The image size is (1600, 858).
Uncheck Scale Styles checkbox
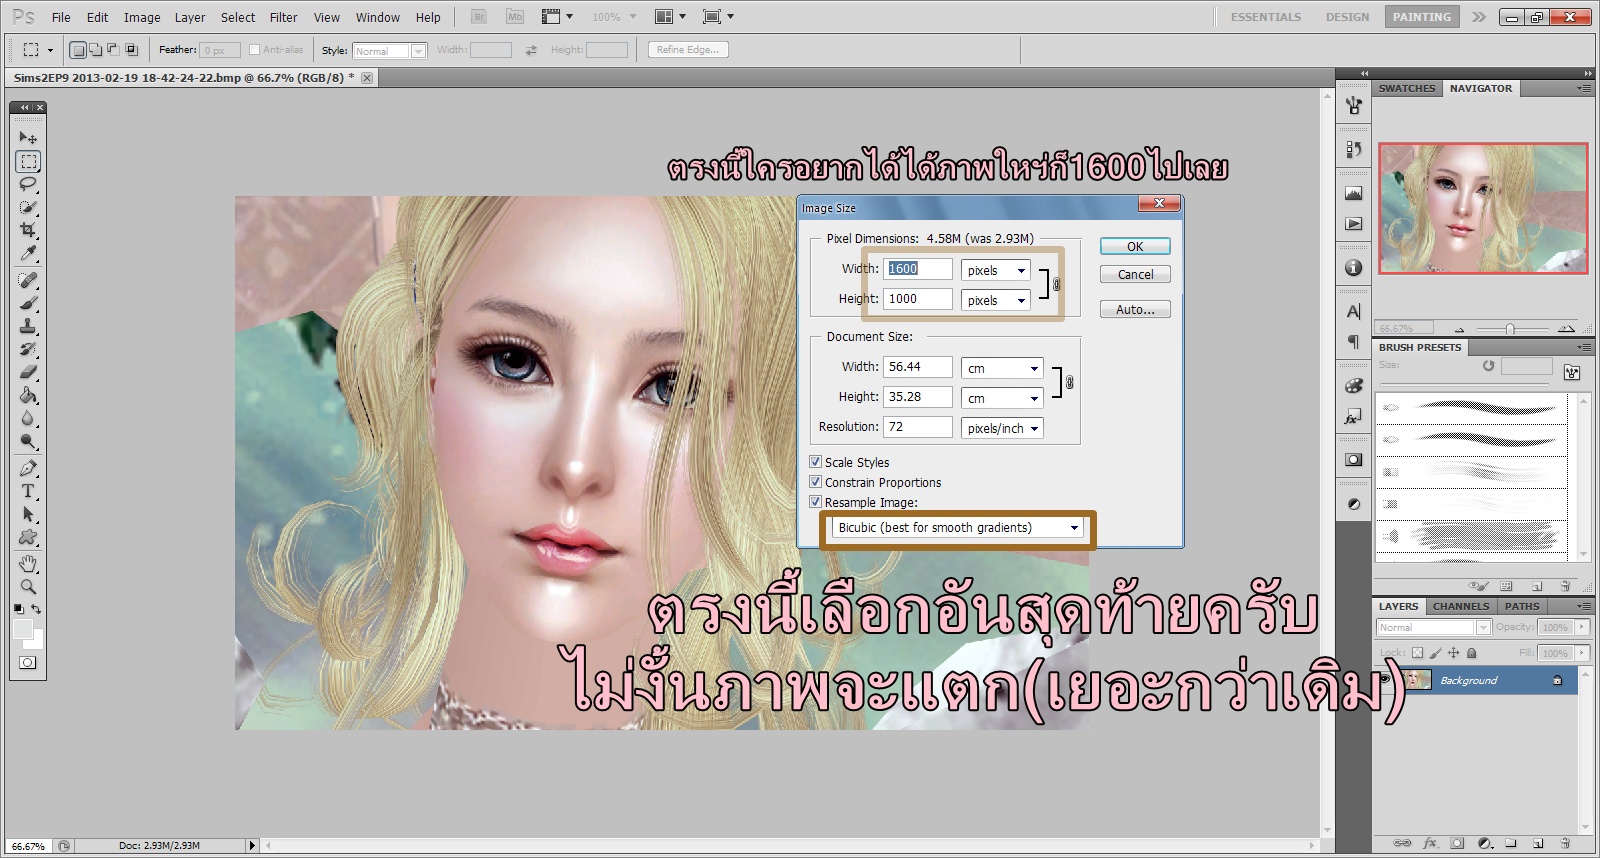(x=815, y=462)
